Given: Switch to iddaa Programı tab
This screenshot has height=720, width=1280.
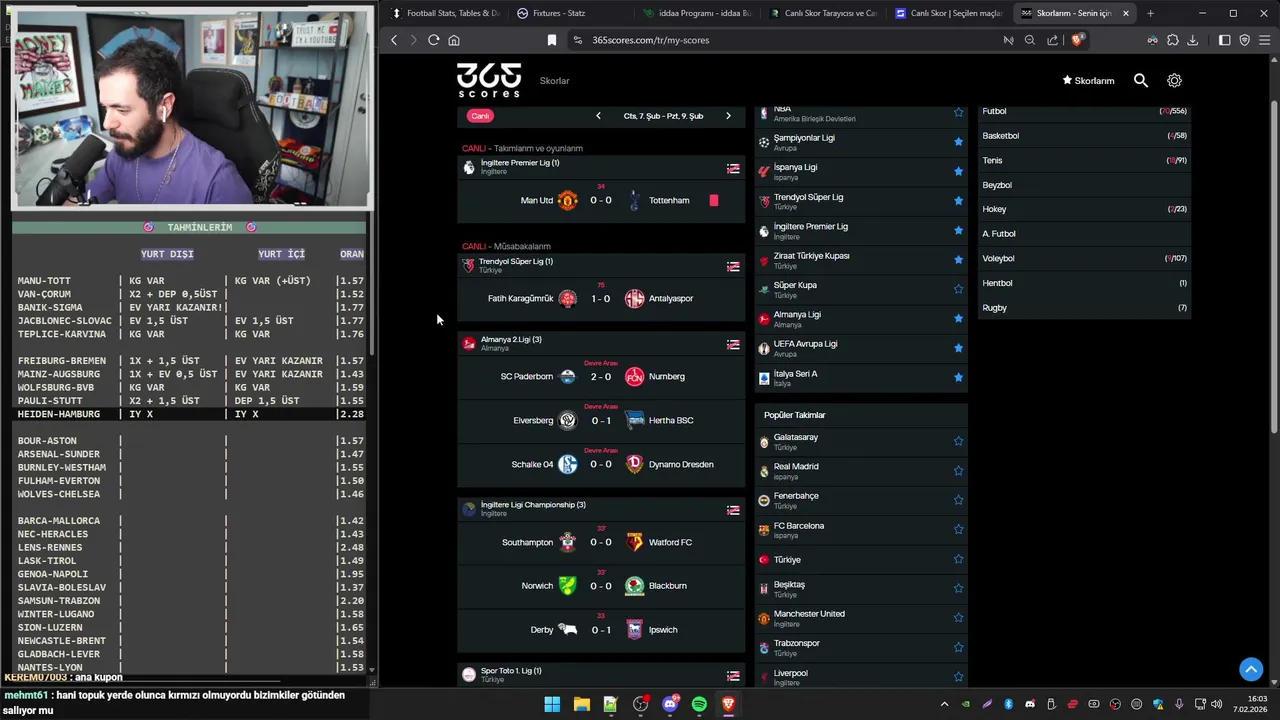Looking at the screenshot, I should [696, 13].
